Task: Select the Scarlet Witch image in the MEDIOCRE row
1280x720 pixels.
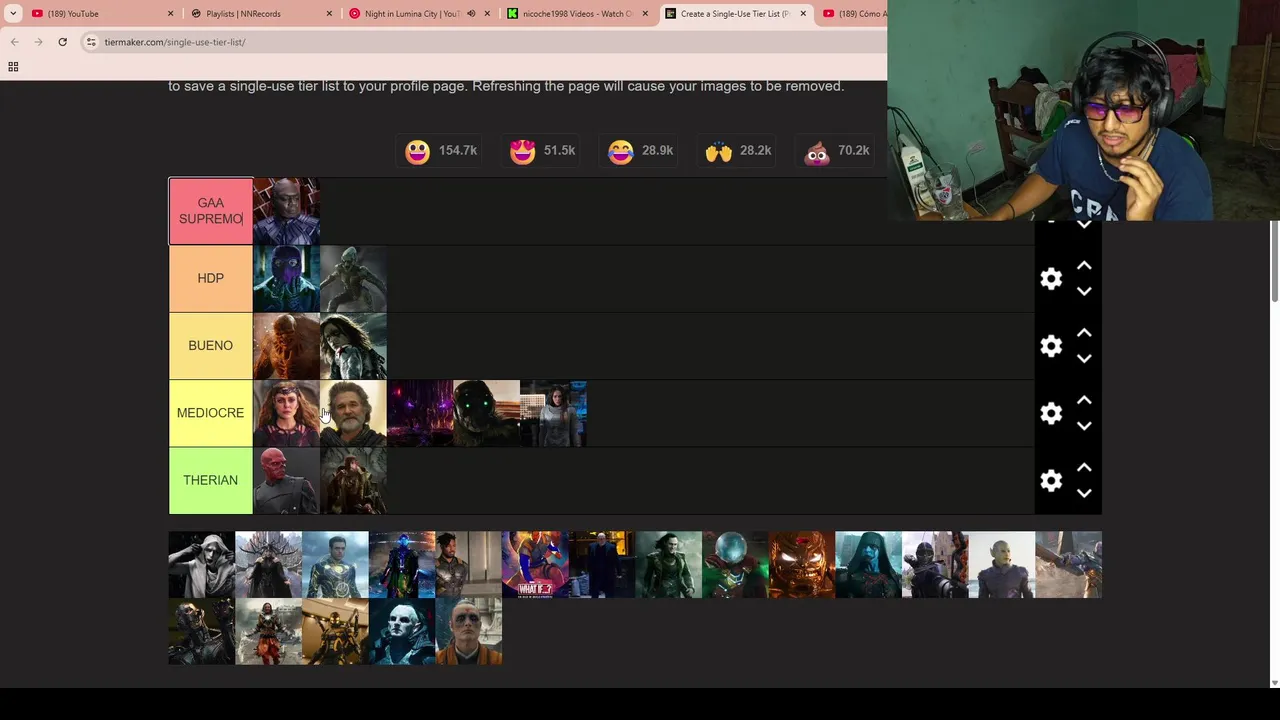Action: [286, 413]
